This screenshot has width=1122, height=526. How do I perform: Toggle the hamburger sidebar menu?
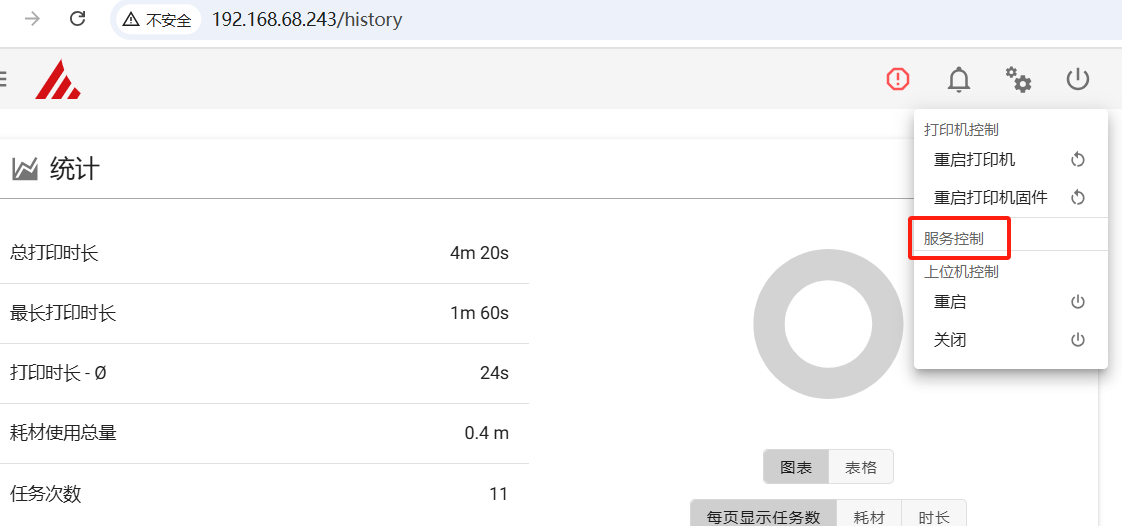click(x=3, y=79)
